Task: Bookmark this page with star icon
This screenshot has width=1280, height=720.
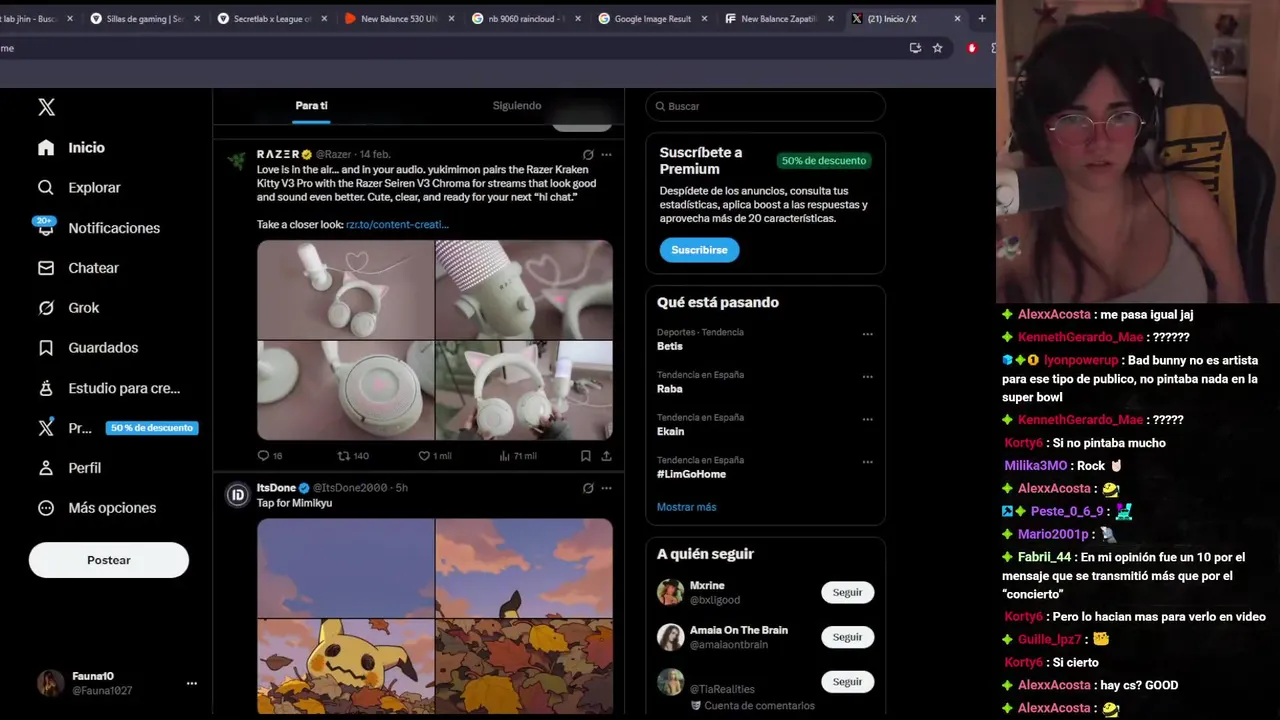Action: pyautogui.click(x=937, y=48)
